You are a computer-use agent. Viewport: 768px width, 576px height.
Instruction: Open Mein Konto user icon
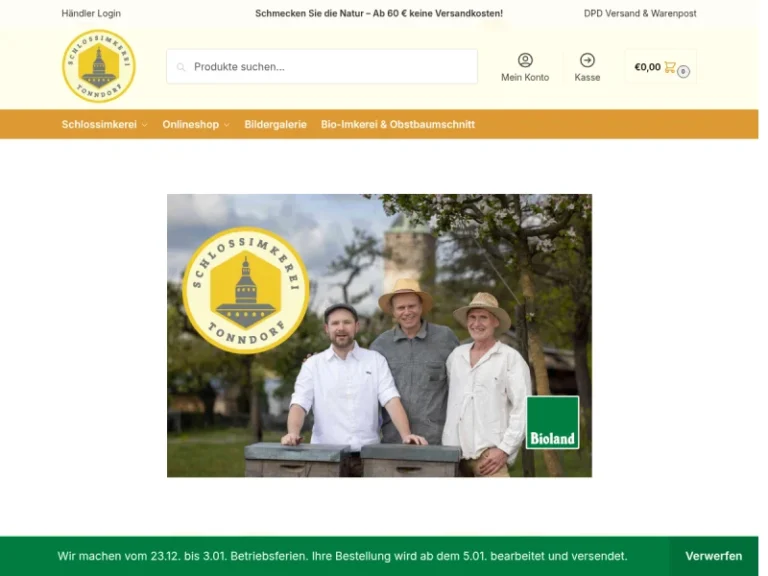pyautogui.click(x=525, y=60)
